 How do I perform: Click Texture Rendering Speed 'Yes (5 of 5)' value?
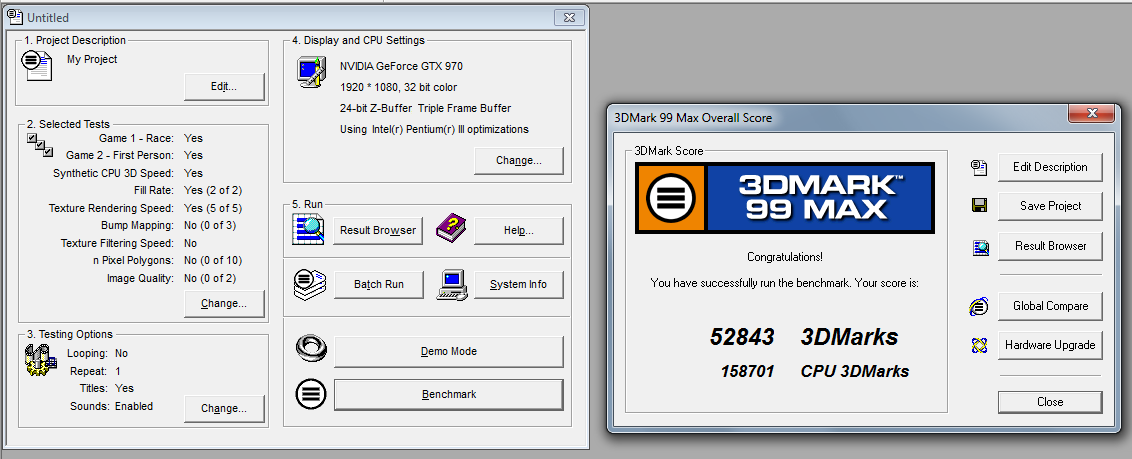(x=213, y=208)
